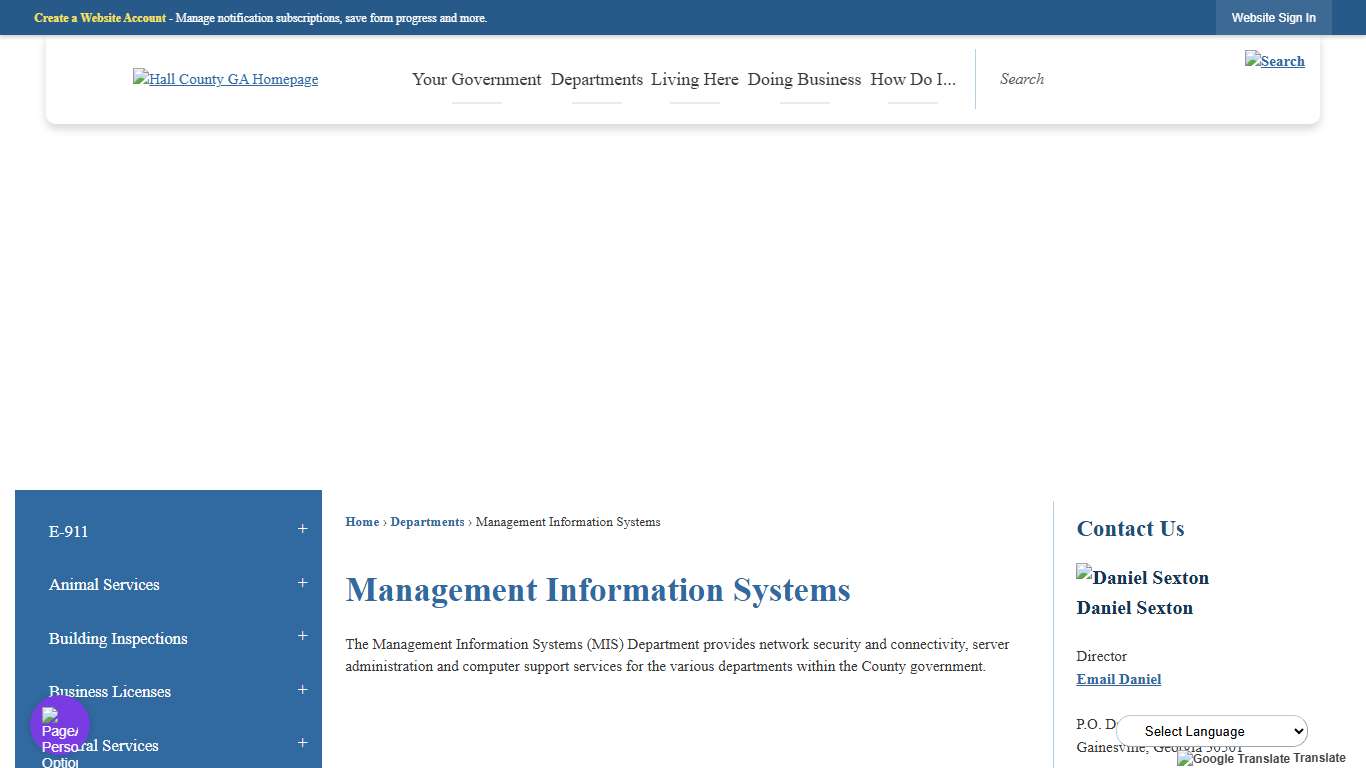Click the Search magnifying glass icon
Screen dimensions: 1366x768
tap(1275, 61)
